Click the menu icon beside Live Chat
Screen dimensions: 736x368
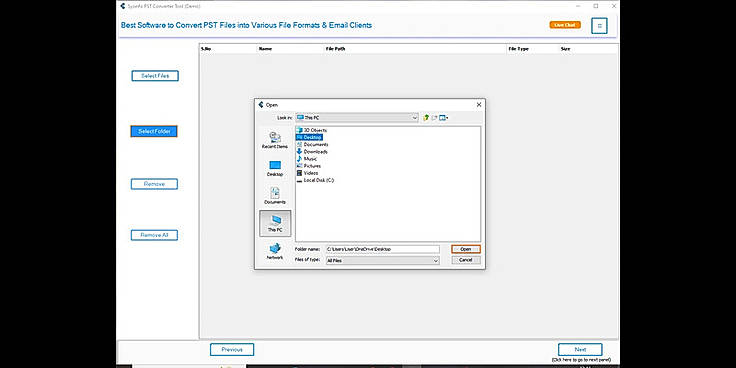tap(599, 26)
